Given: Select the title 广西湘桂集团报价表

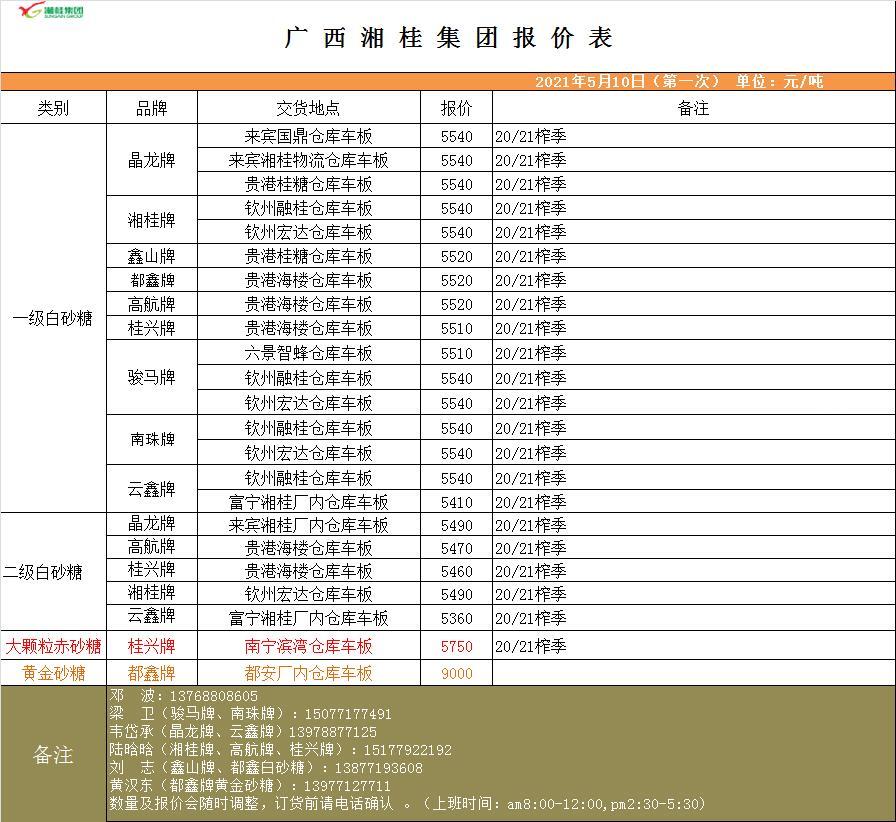Looking at the screenshot, I should 448,38.
